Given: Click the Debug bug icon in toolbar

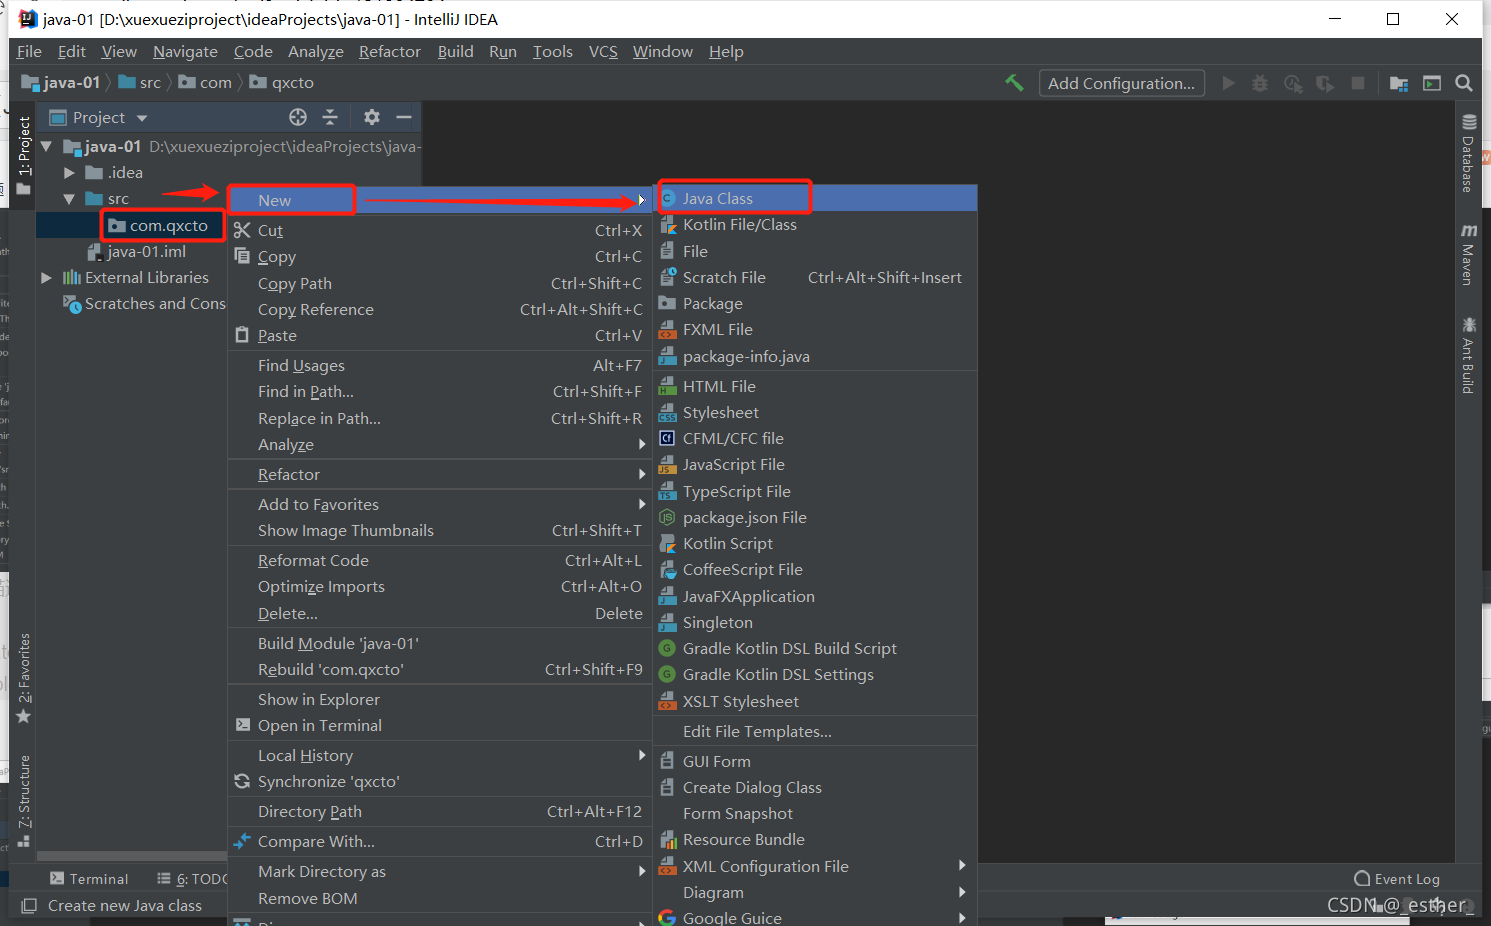Looking at the screenshot, I should coord(1260,83).
